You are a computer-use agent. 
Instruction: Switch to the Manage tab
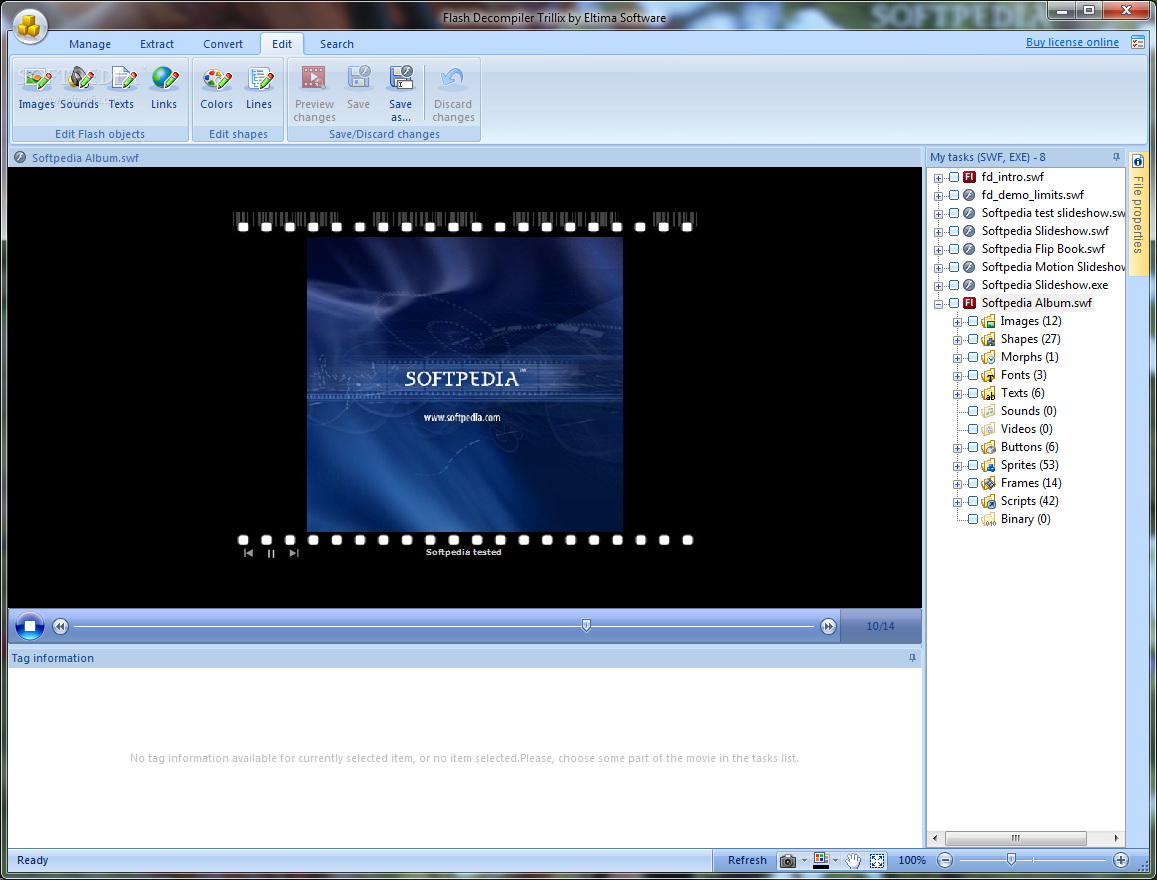tap(90, 44)
